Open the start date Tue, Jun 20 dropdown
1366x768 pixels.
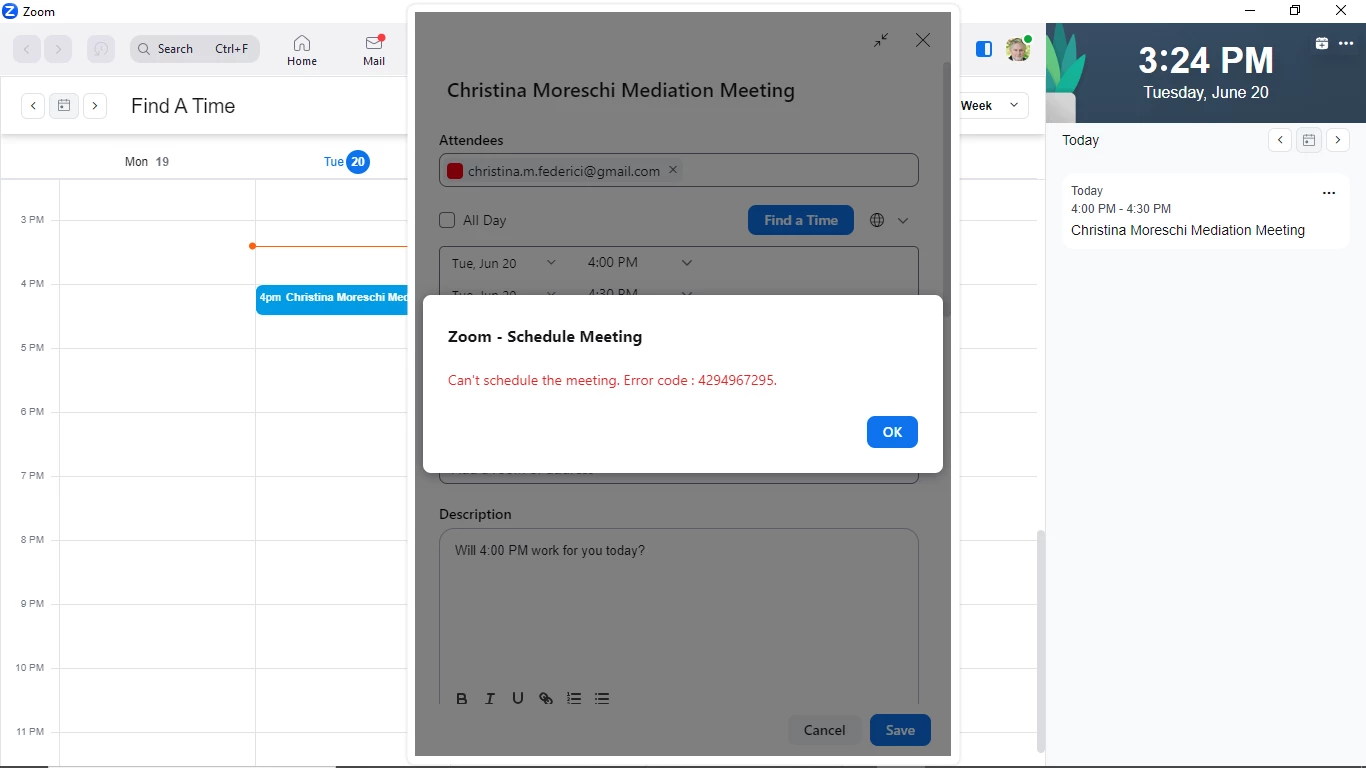[x=503, y=263]
